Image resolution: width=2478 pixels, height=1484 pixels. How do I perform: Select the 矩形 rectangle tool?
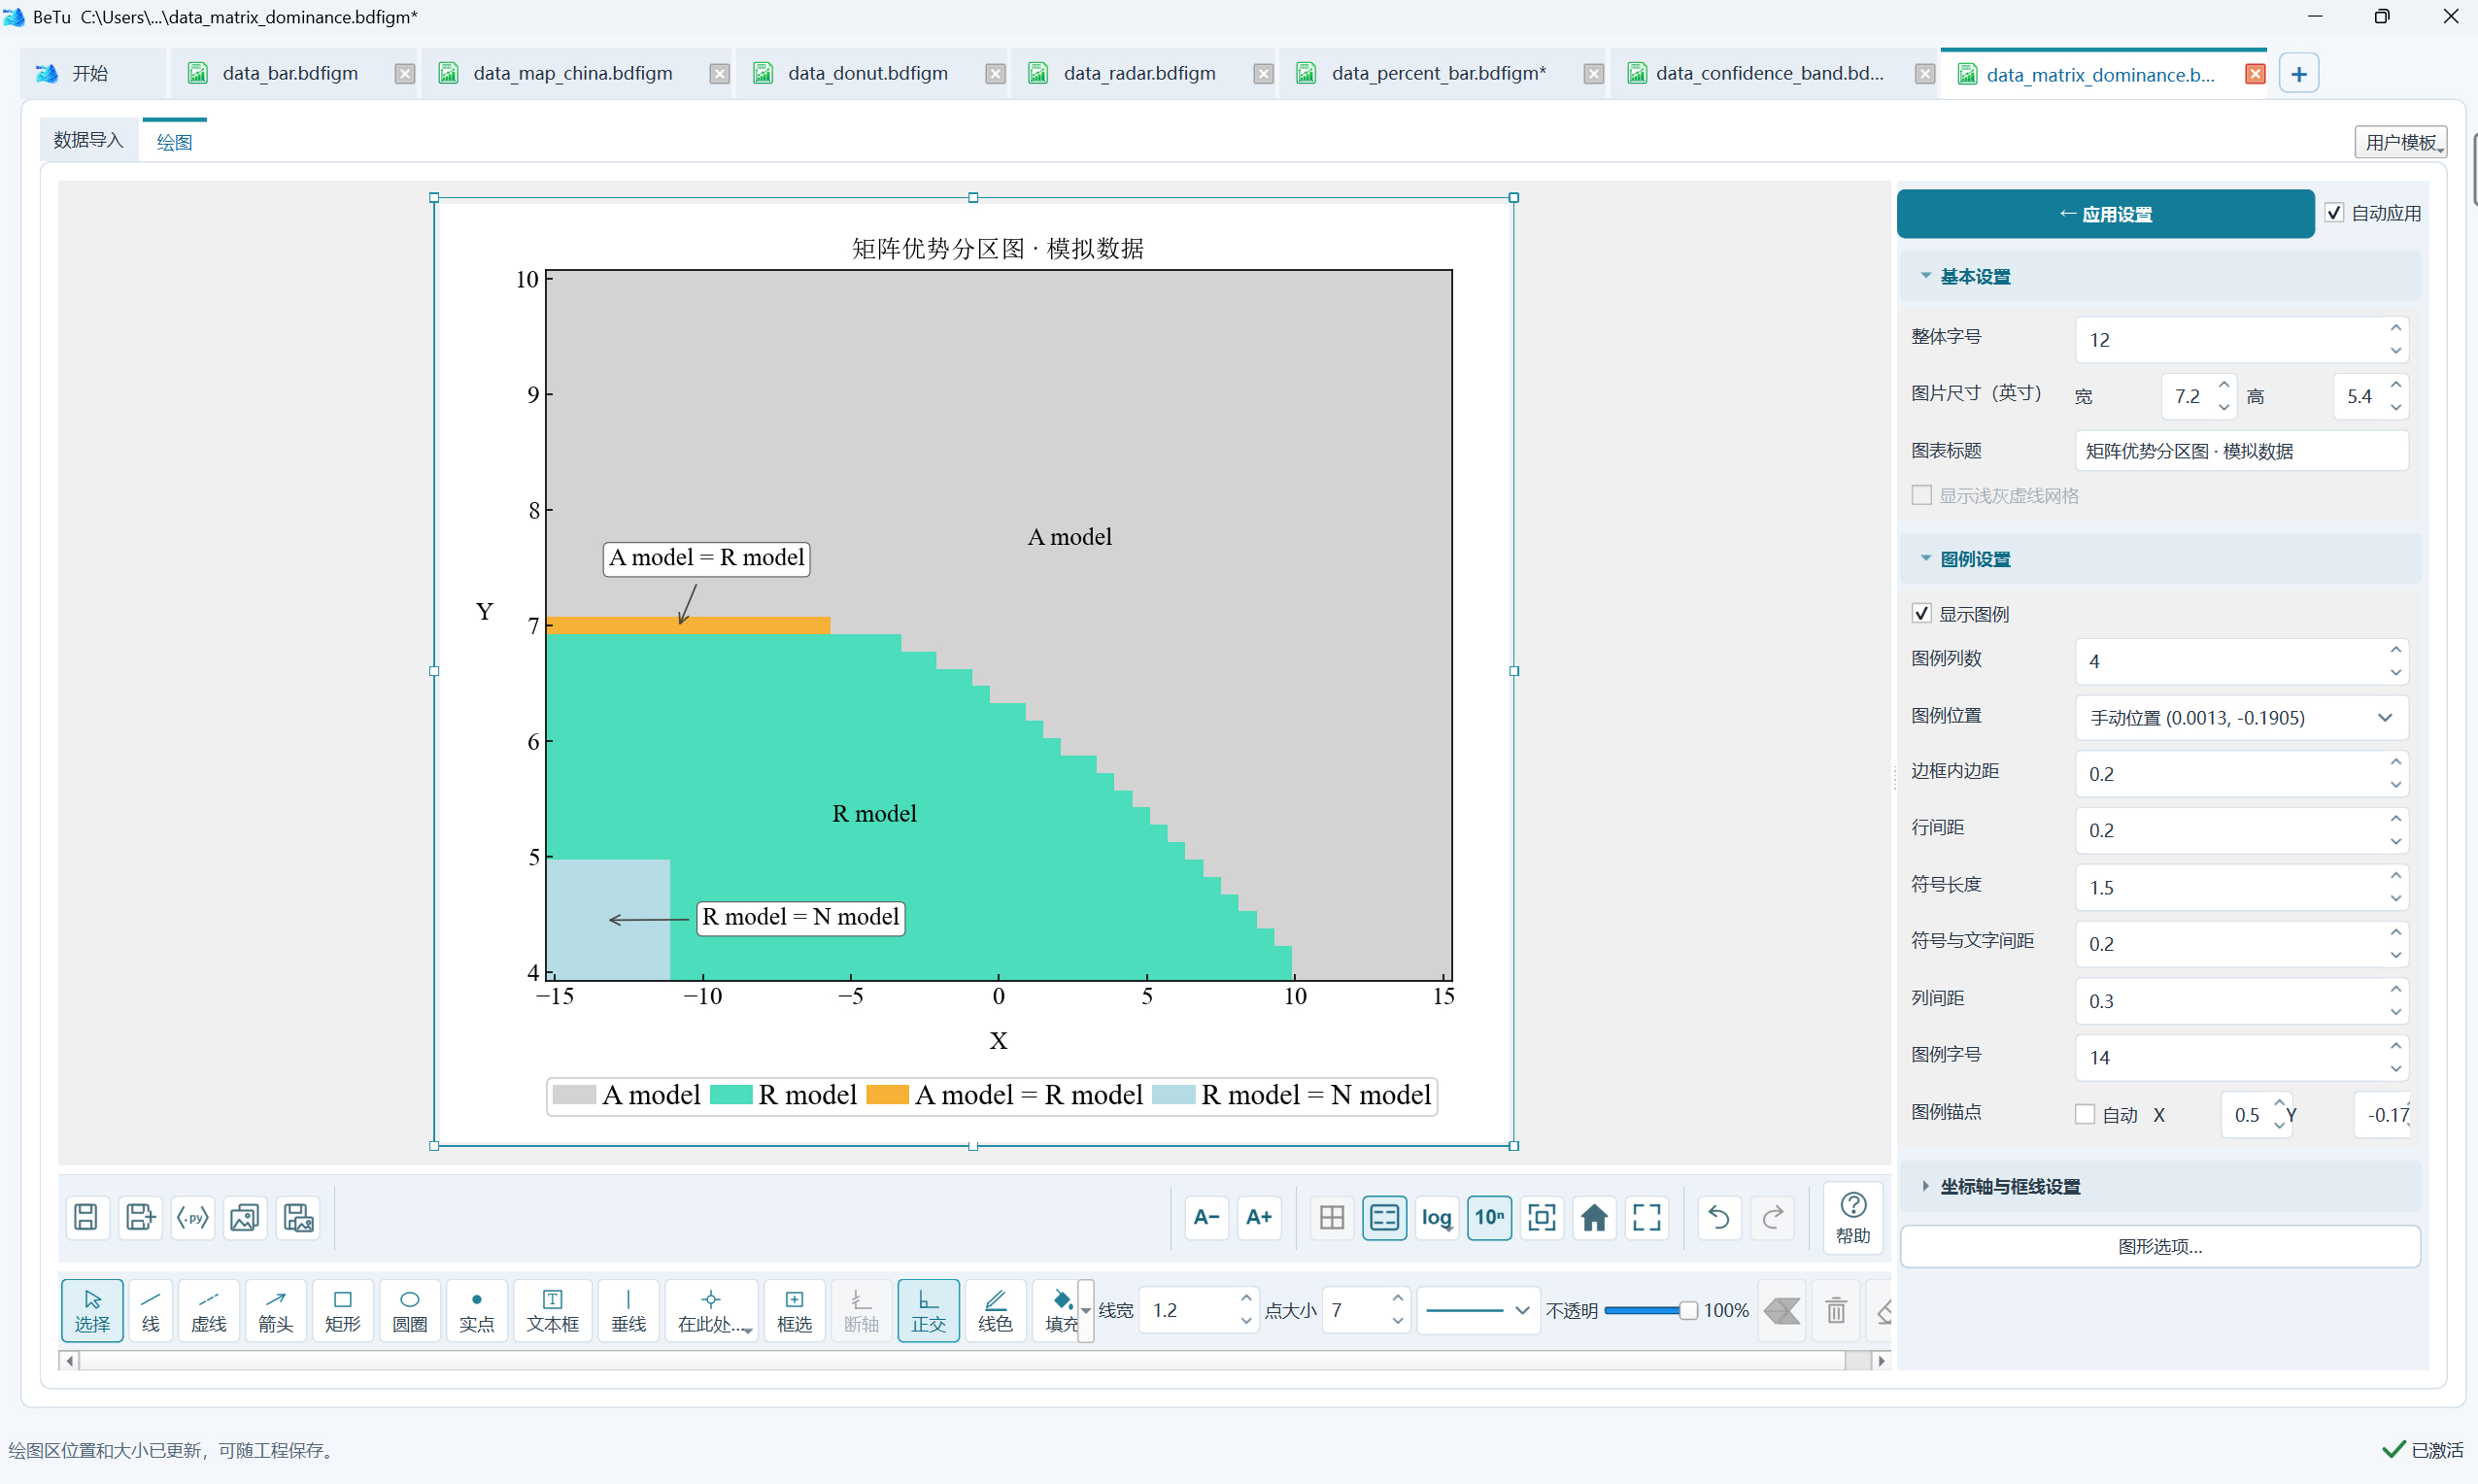(342, 1310)
